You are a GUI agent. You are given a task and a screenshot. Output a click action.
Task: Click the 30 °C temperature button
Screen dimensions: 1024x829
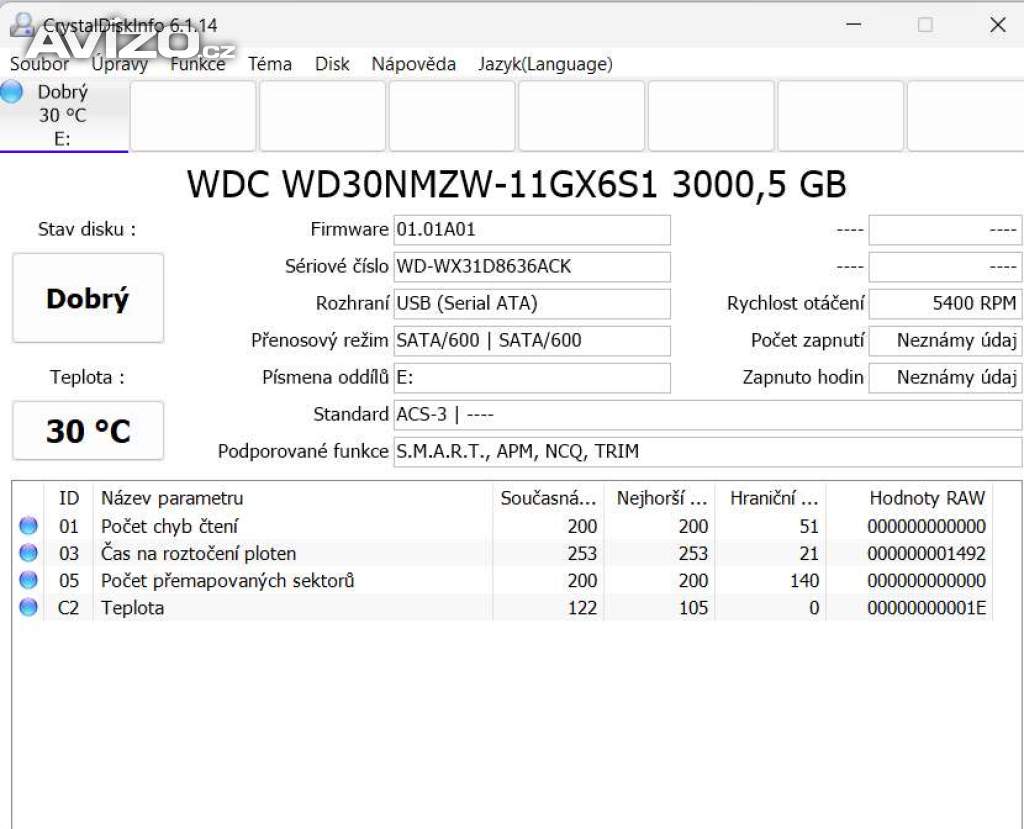pyautogui.click(x=88, y=431)
